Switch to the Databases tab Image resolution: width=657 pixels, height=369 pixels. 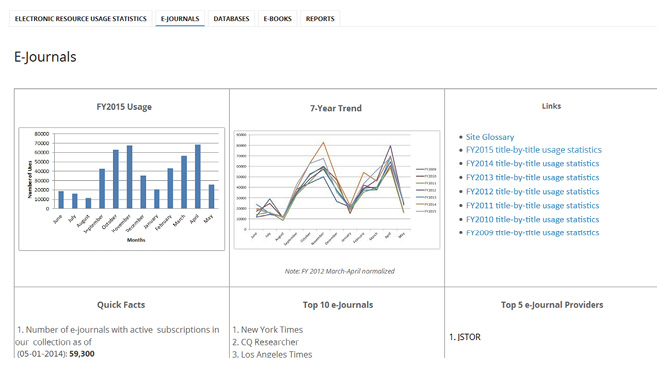(x=231, y=18)
